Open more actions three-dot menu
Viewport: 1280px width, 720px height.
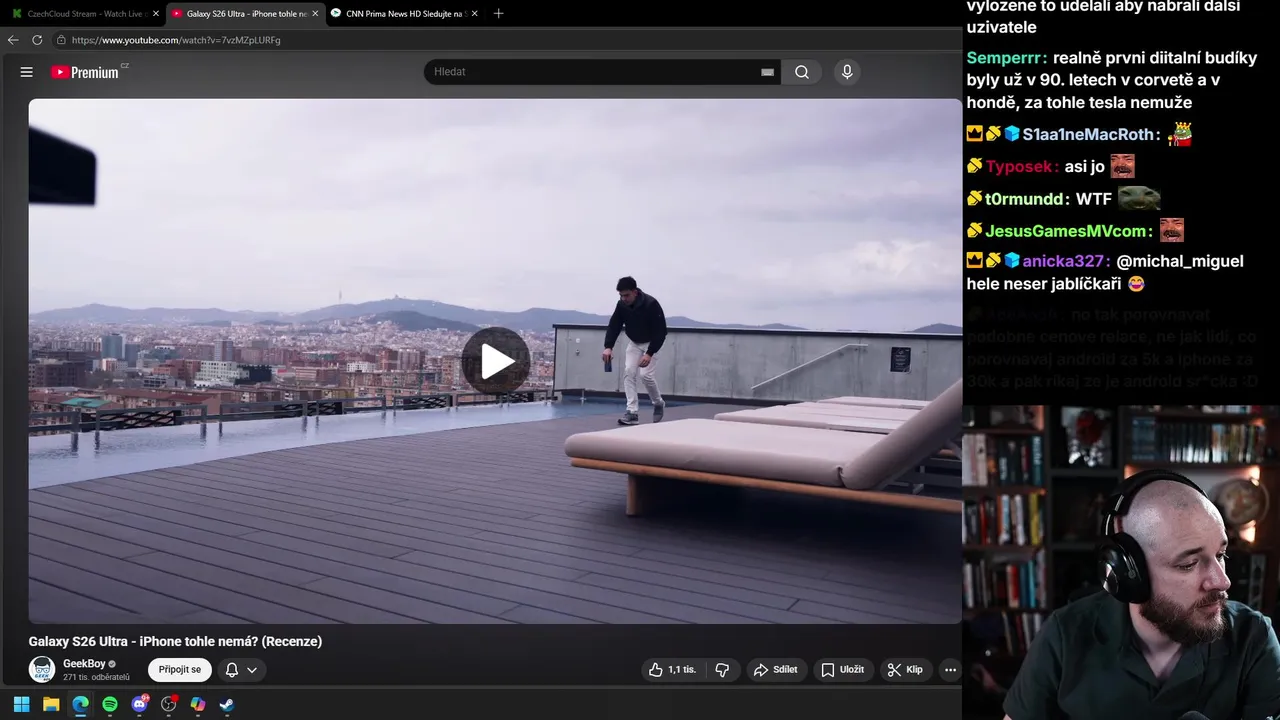click(950, 670)
